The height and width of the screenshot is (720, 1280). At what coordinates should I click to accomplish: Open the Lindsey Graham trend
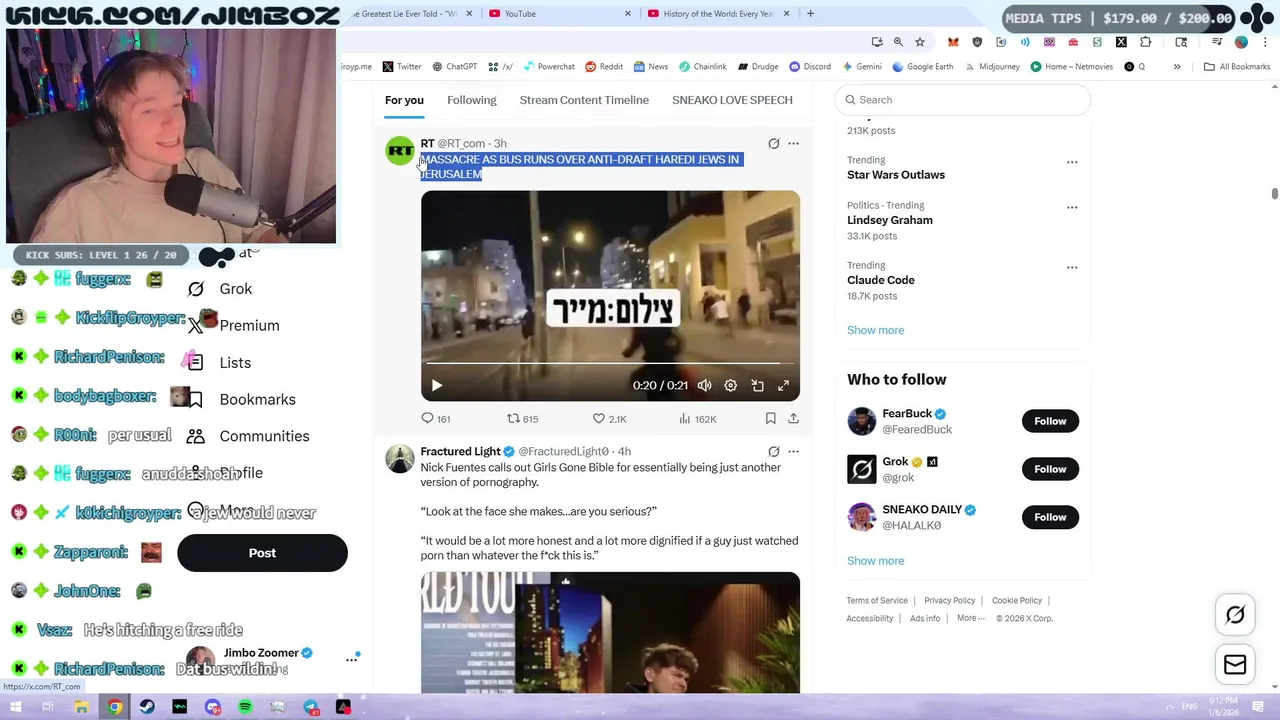pyautogui.click(x=889, y=220)
